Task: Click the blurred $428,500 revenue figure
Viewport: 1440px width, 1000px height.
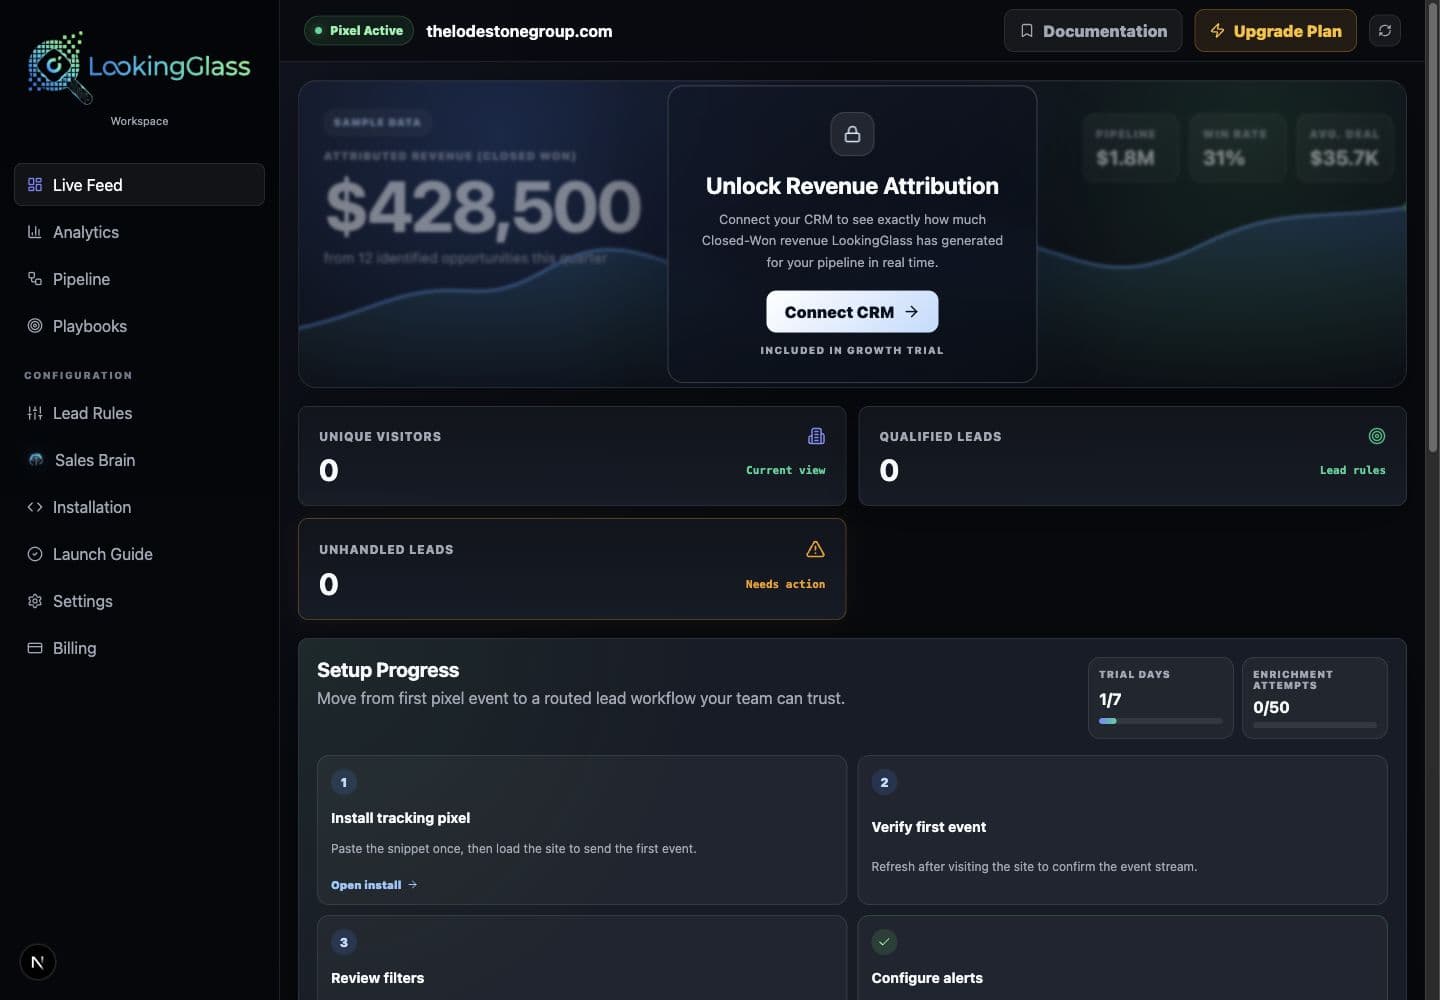Action: [x=483, y=207]
